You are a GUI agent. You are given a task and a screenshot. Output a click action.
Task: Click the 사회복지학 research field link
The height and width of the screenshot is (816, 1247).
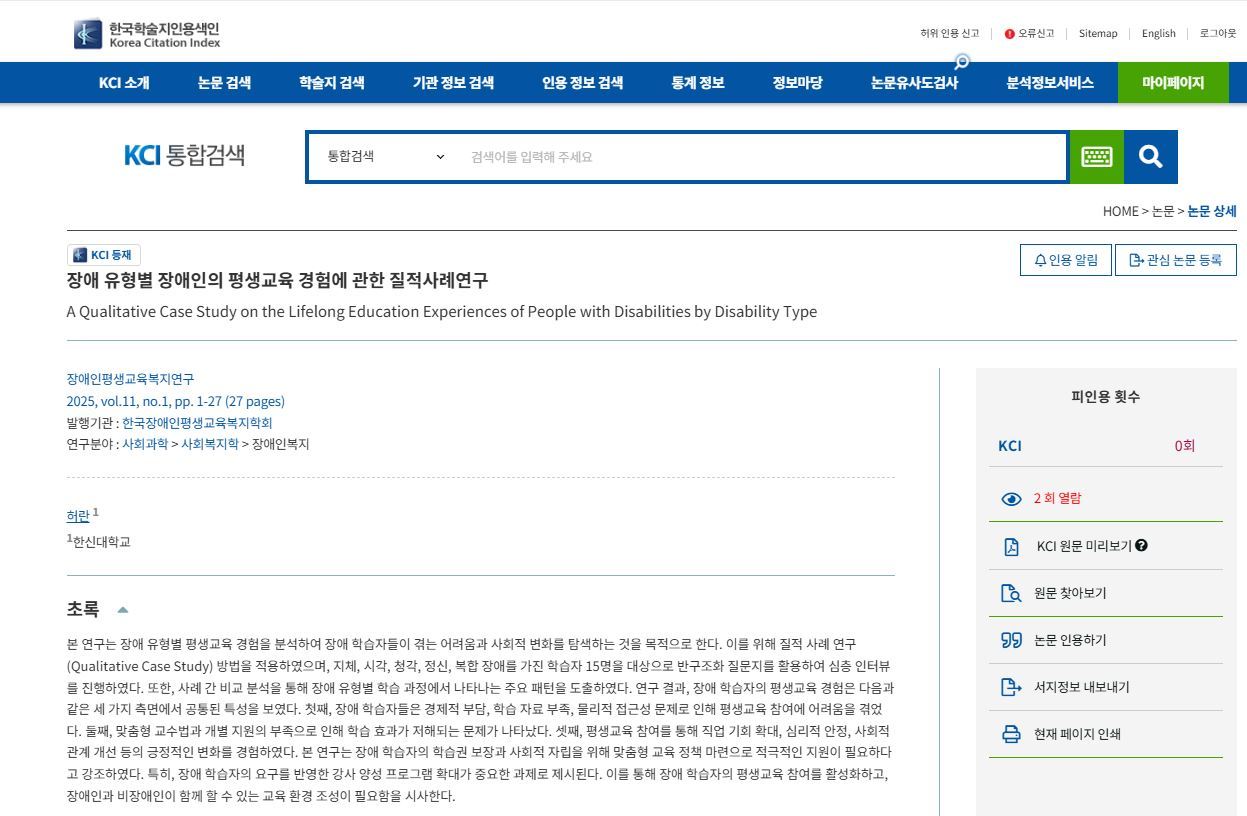(x=210, y=444)
